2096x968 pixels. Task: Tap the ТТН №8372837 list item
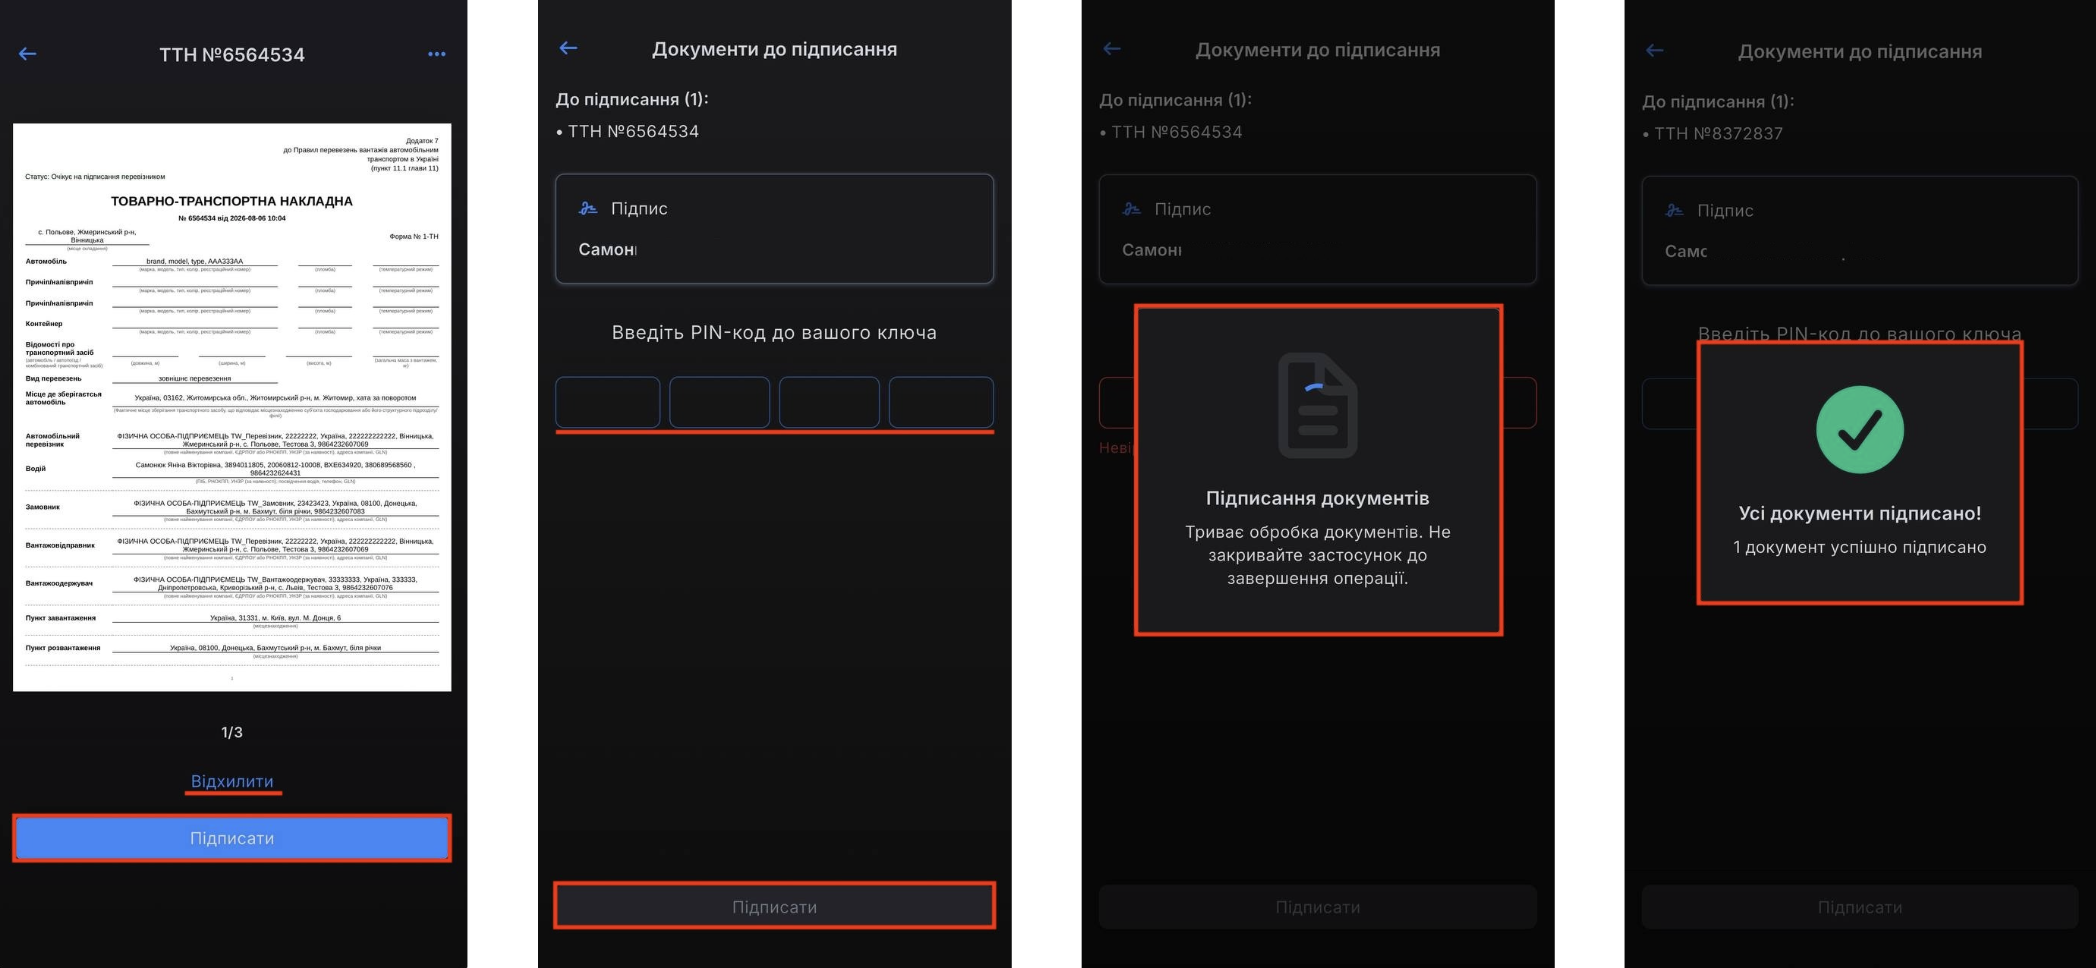coord(1713,133)
